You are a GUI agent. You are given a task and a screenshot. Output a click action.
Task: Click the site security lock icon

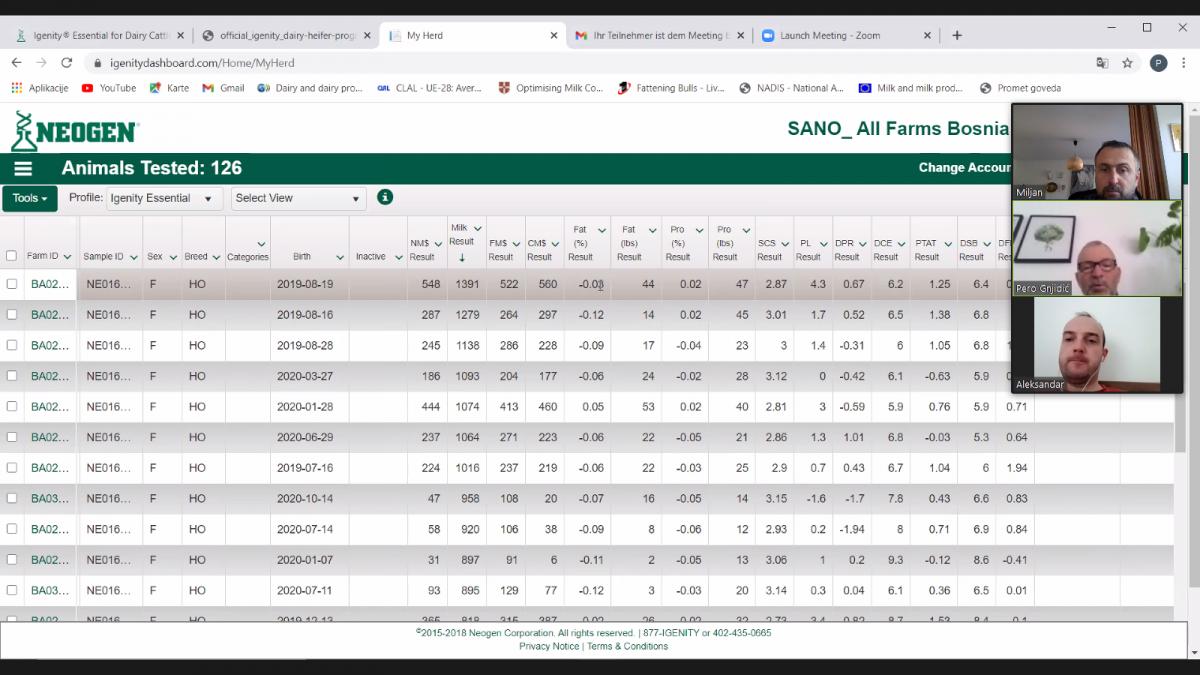[x=97, y=63]
